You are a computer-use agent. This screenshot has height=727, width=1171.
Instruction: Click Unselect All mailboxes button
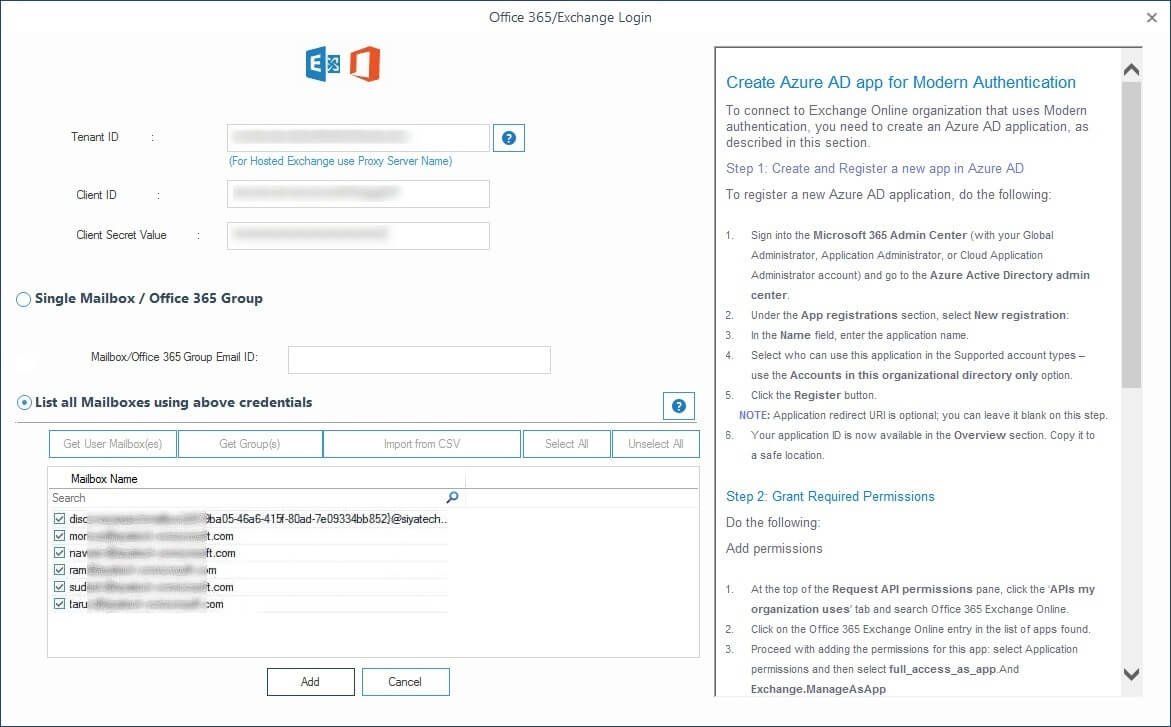point(656,444)
